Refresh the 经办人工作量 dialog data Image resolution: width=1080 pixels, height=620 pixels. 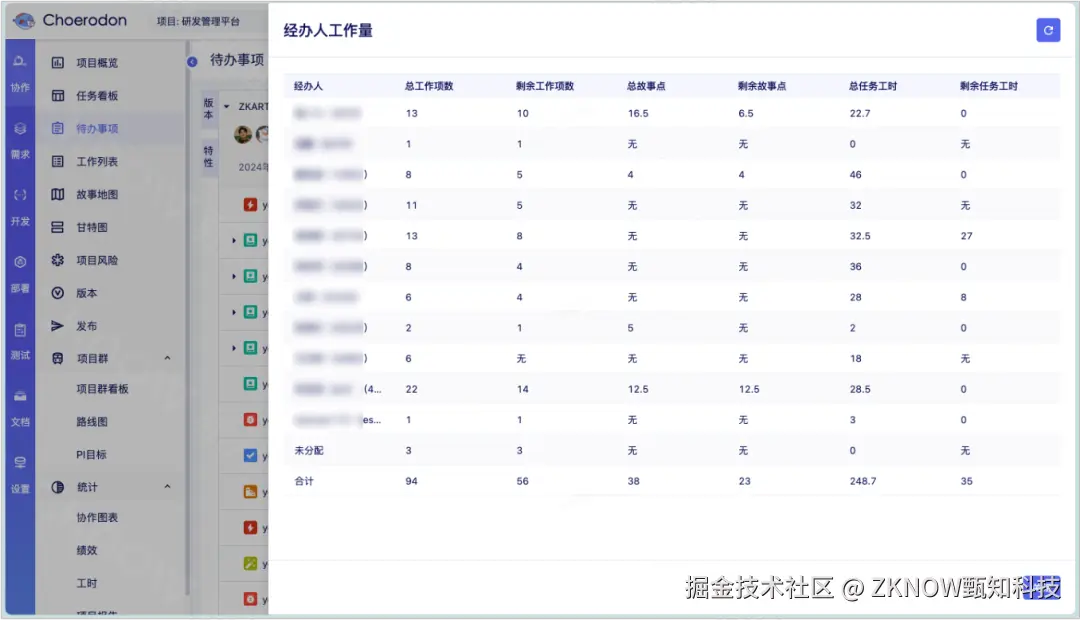click(1048, 30)
